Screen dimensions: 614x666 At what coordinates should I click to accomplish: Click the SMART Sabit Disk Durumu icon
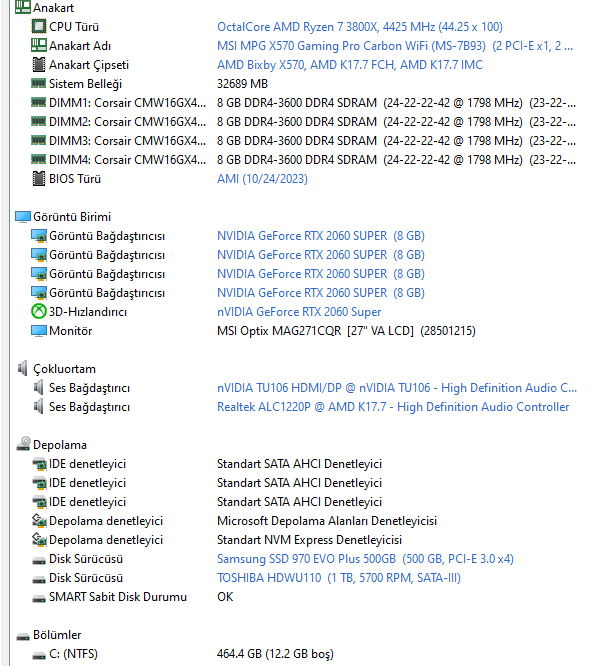click(x=39, y=598)
